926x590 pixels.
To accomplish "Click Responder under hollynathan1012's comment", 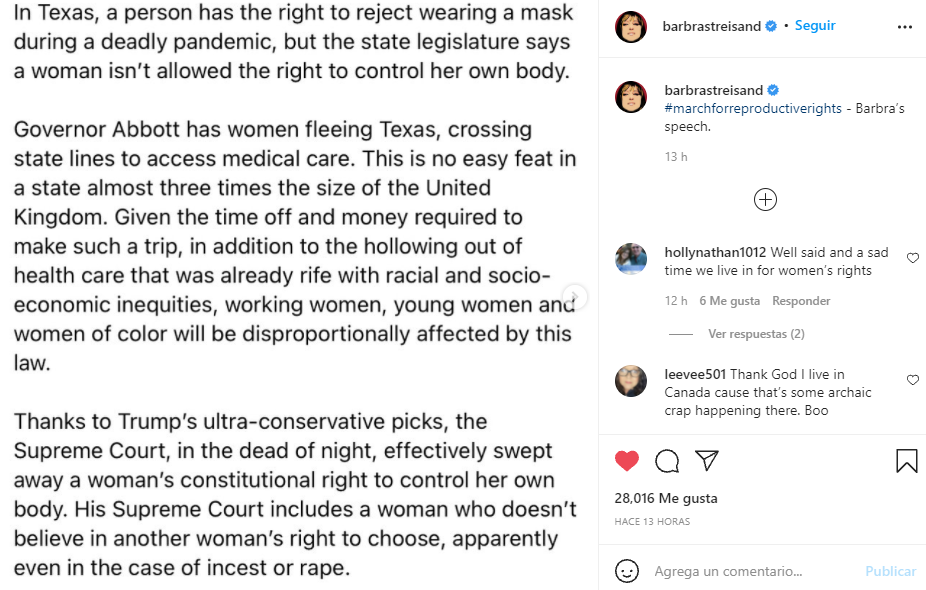I will click(x=801, y=301).
